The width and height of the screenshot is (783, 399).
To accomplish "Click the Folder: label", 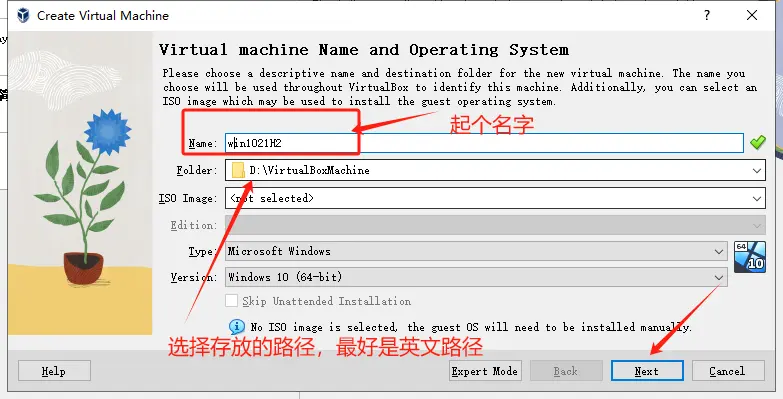I will click(197, 170).
